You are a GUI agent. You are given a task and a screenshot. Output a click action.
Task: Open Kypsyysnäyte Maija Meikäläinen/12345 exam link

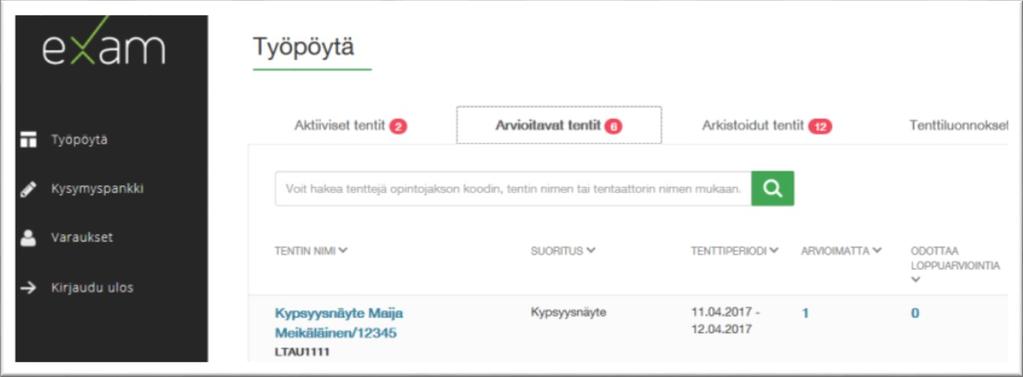[x=339, y=323]
